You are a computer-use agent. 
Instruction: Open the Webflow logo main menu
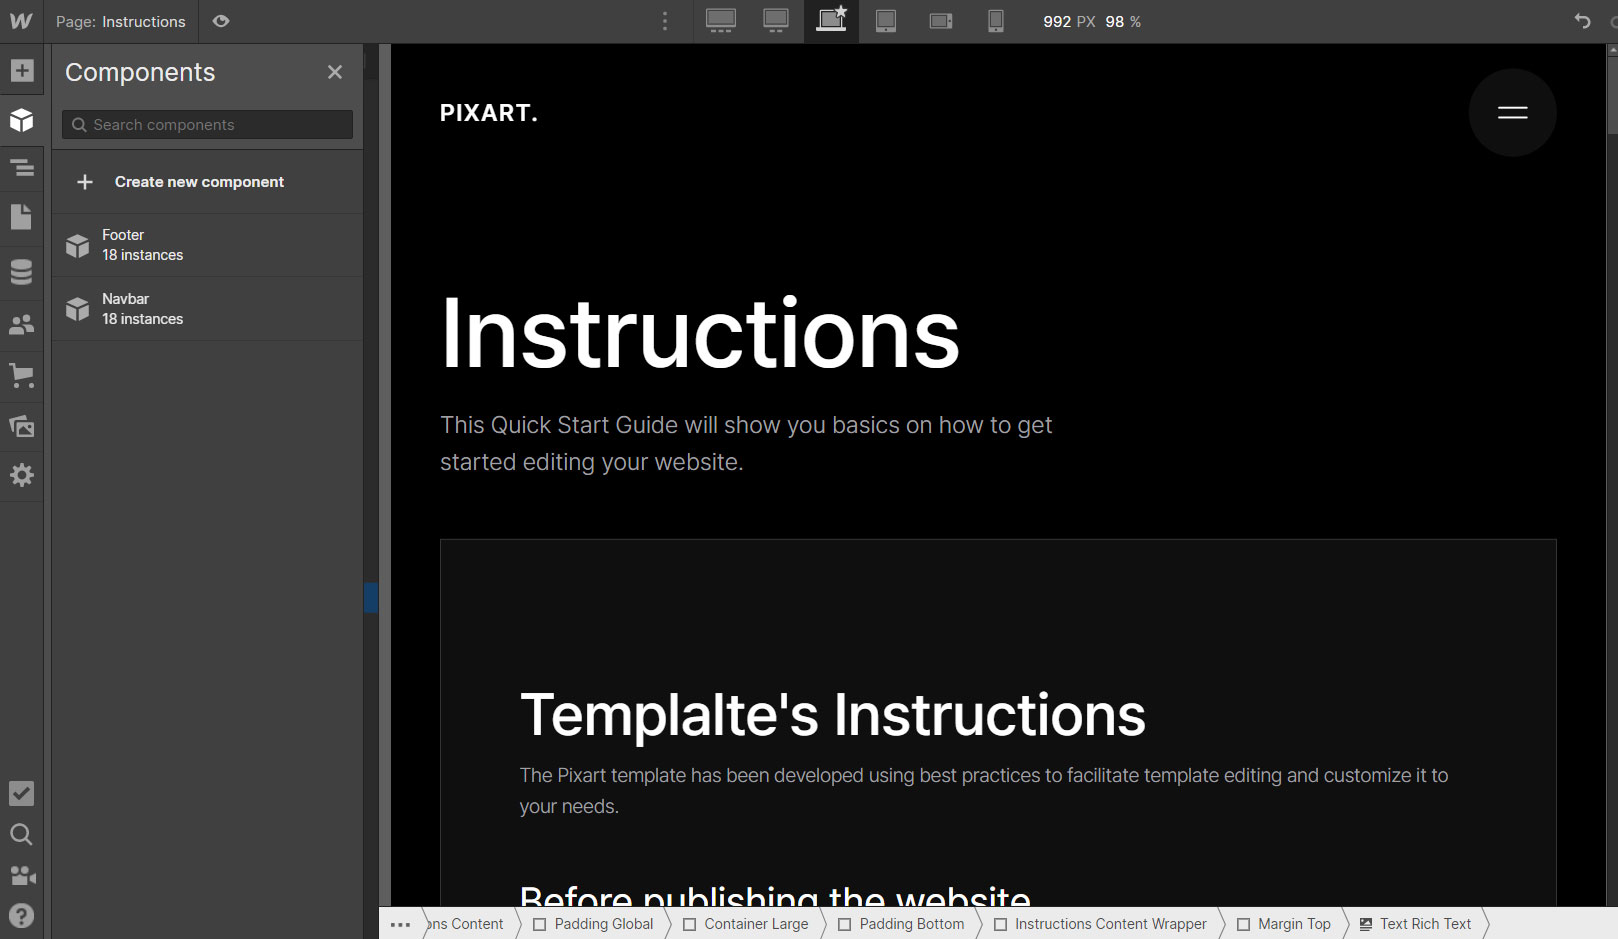pos(21,21)
